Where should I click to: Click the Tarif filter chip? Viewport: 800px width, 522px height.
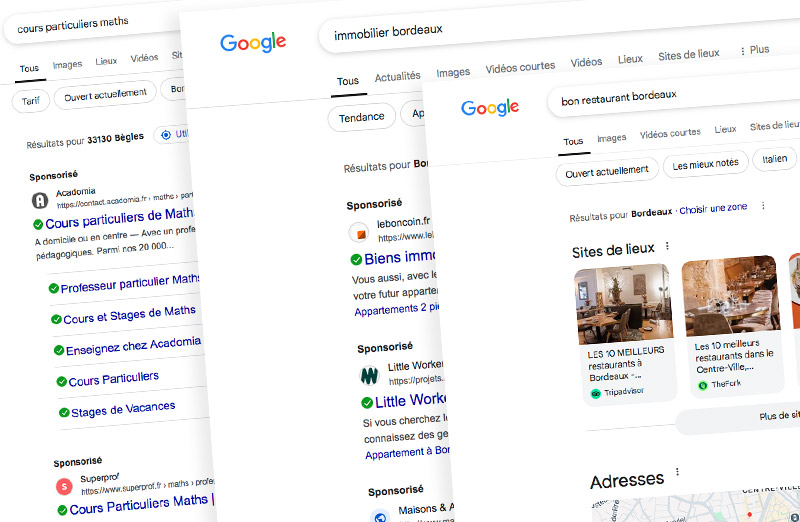pos(31,101)
